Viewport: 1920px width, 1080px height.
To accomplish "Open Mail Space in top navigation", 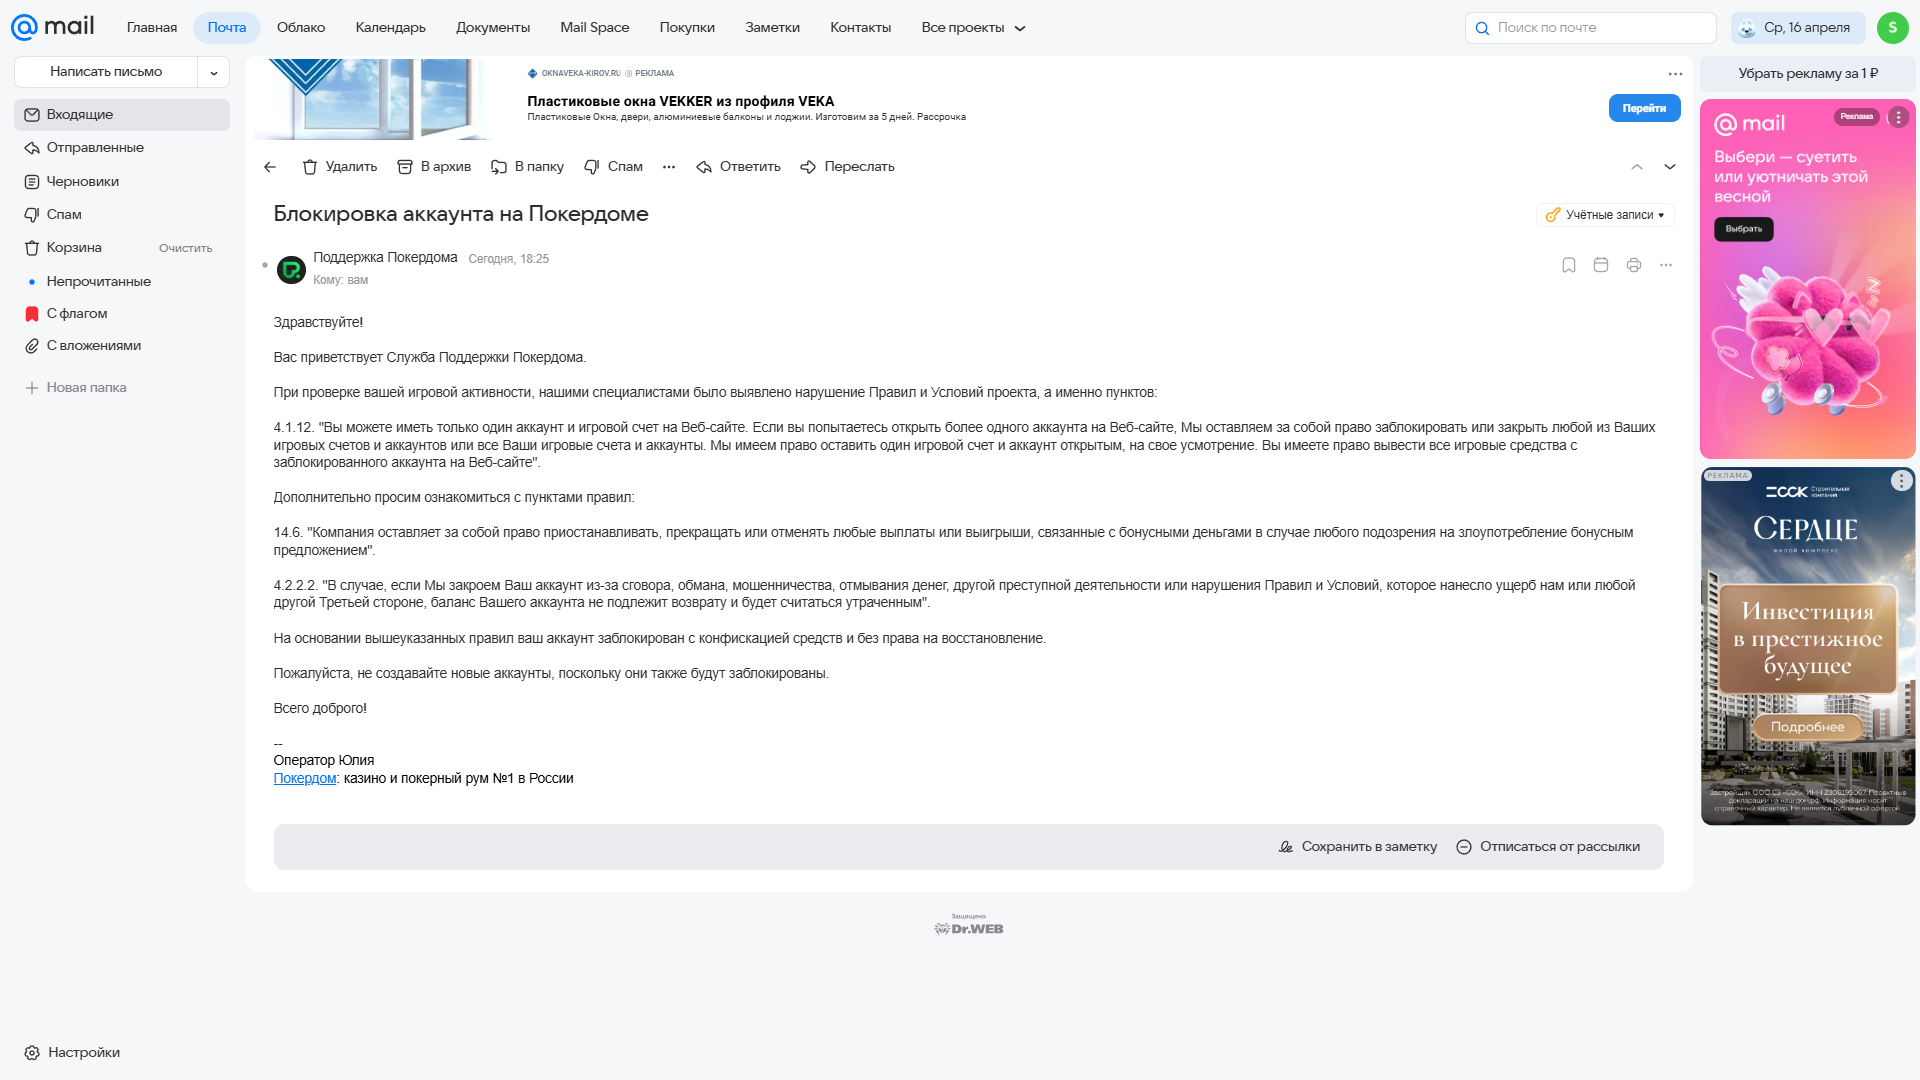I will point(595,28).
